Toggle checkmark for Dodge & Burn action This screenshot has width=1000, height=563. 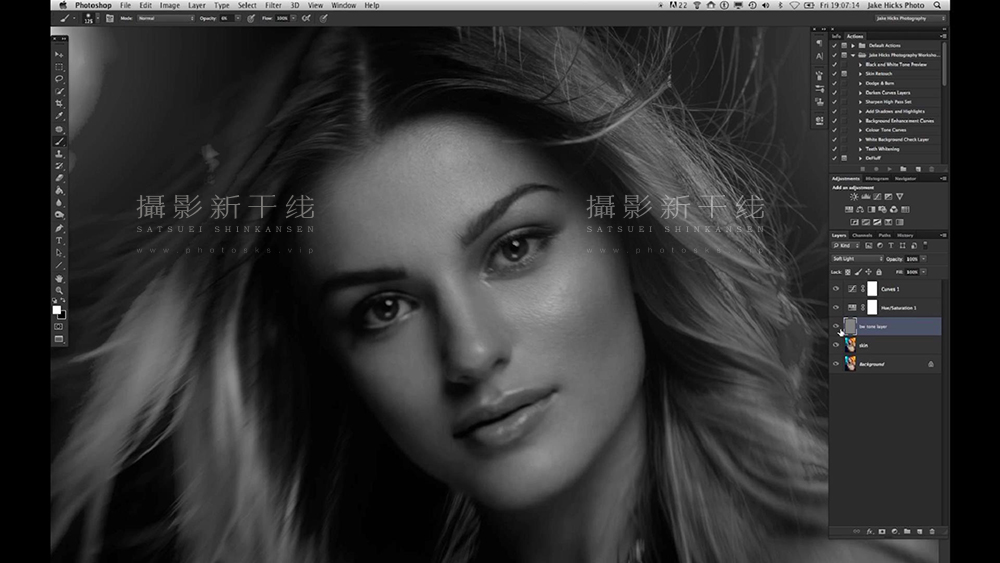click(835, 83)
